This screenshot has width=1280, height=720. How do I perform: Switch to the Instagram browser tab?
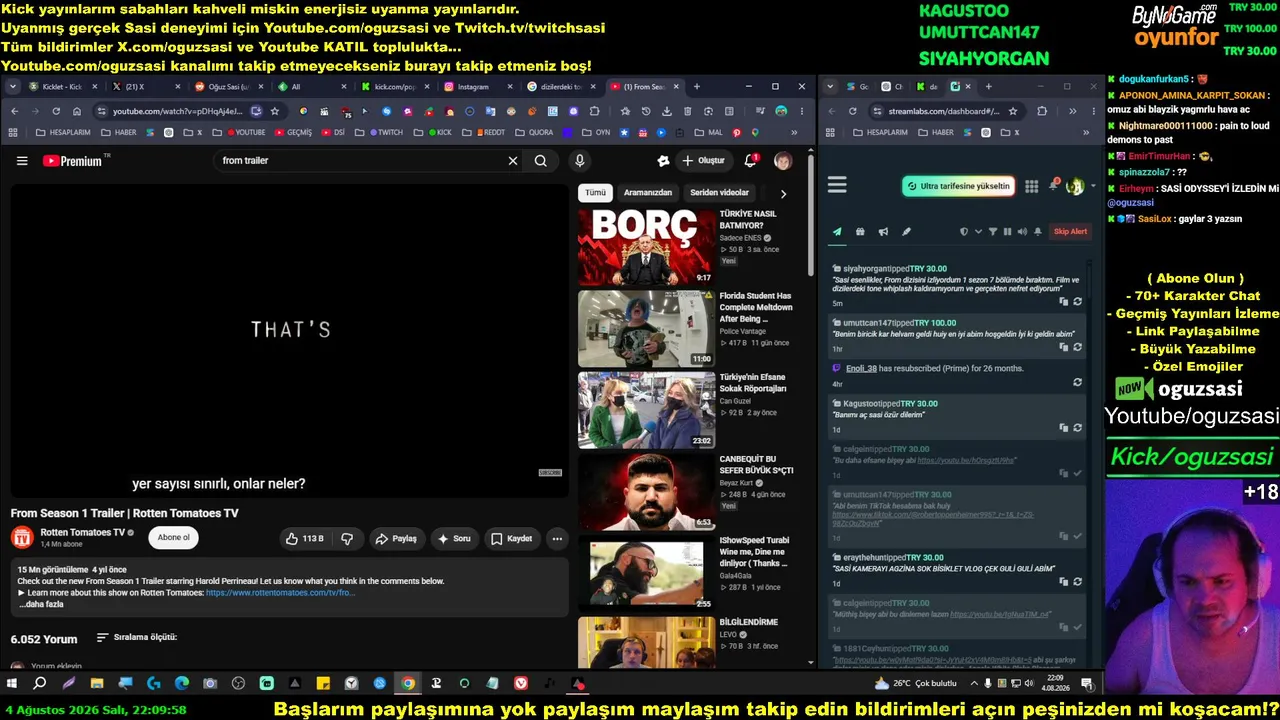(479, 87)
